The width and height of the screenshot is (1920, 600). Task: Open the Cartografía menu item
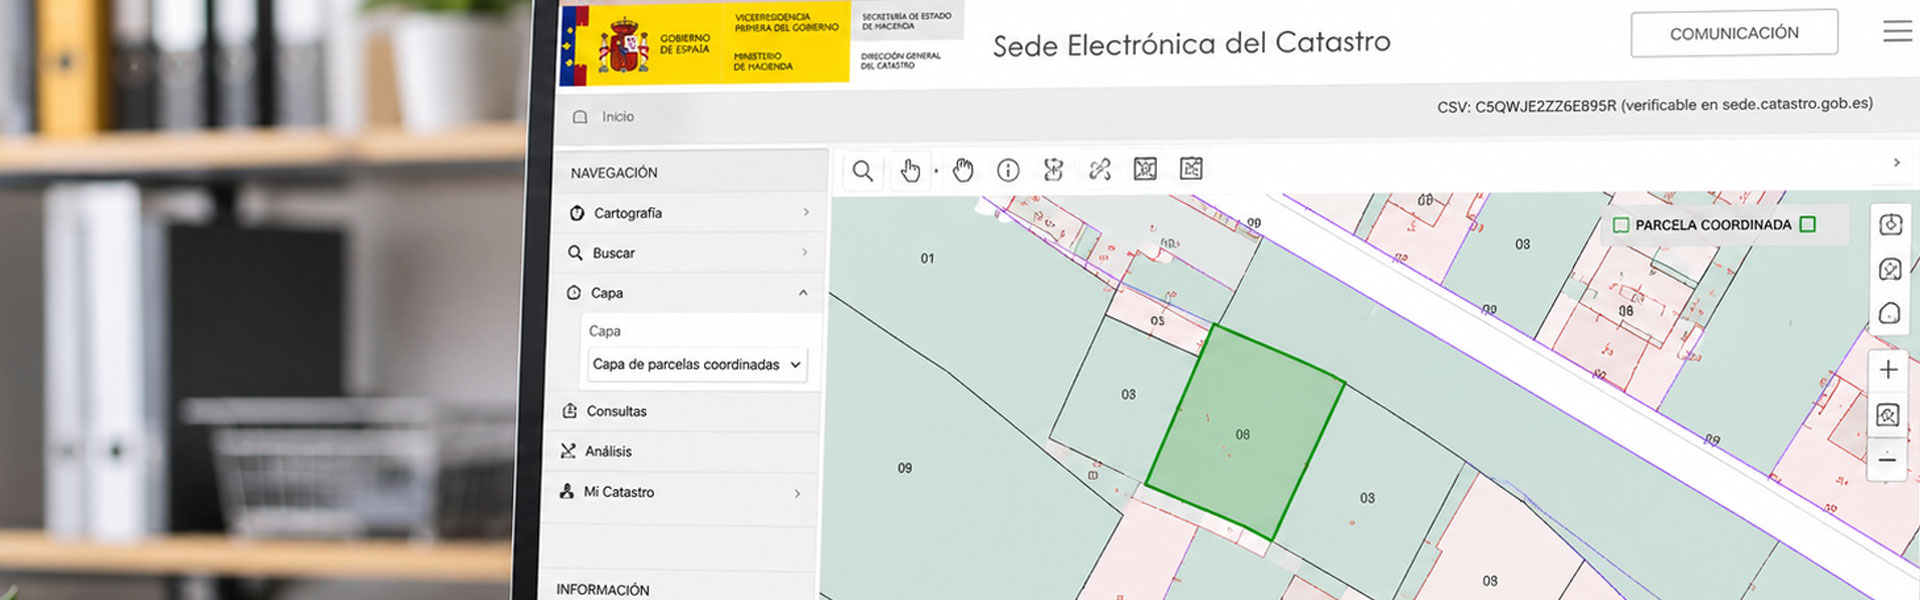coord(692,213)
